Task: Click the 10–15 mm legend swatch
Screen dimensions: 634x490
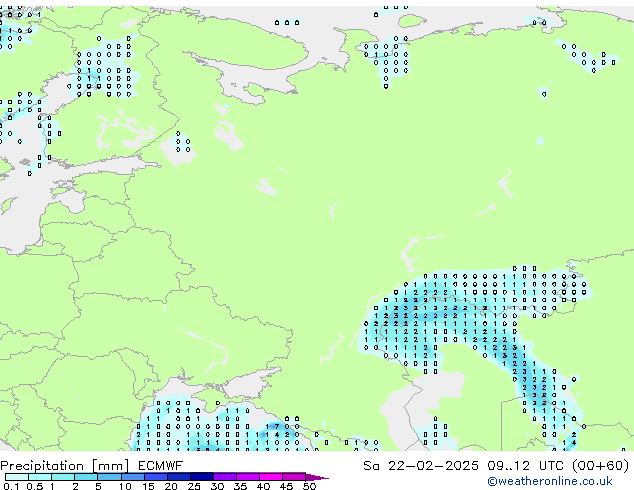Action: pyautogui.click(x=132, y=477)
